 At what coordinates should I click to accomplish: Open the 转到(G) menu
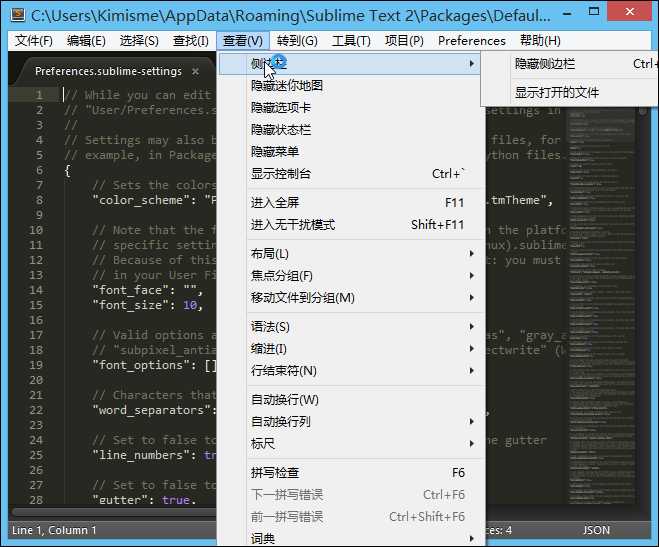click(x=297, y=41)
